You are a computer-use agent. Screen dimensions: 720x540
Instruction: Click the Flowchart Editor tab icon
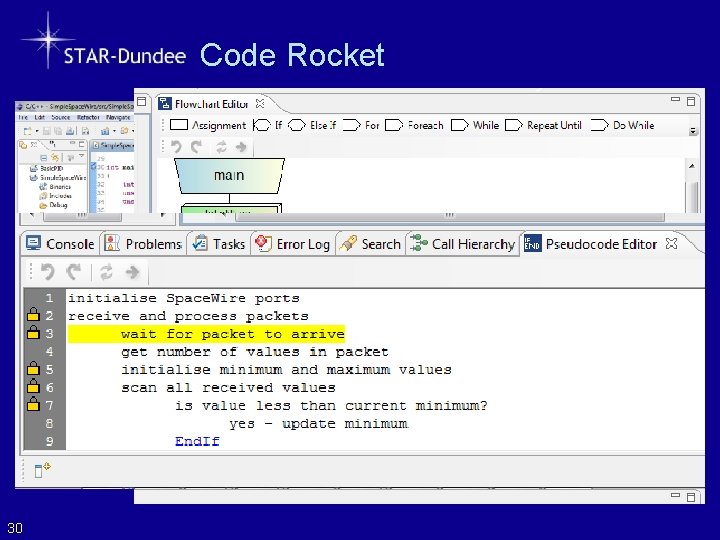pyautogui.click(x=164, y=103)
